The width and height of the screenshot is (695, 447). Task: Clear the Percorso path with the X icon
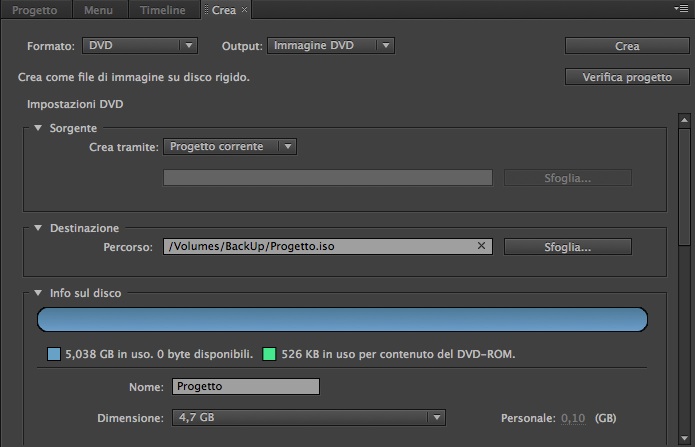481,246
